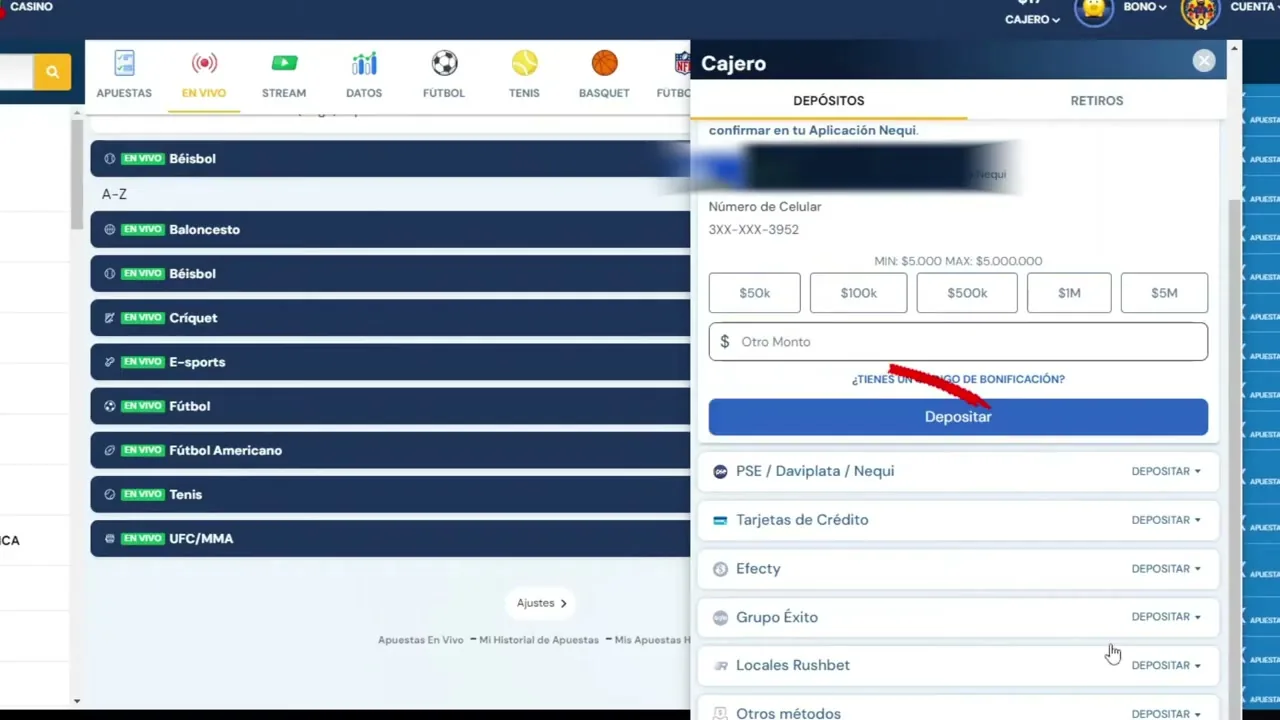This screenshot has height=720, width=1280.
Task: Click the E-sports icon in live list
Action: 110,362
